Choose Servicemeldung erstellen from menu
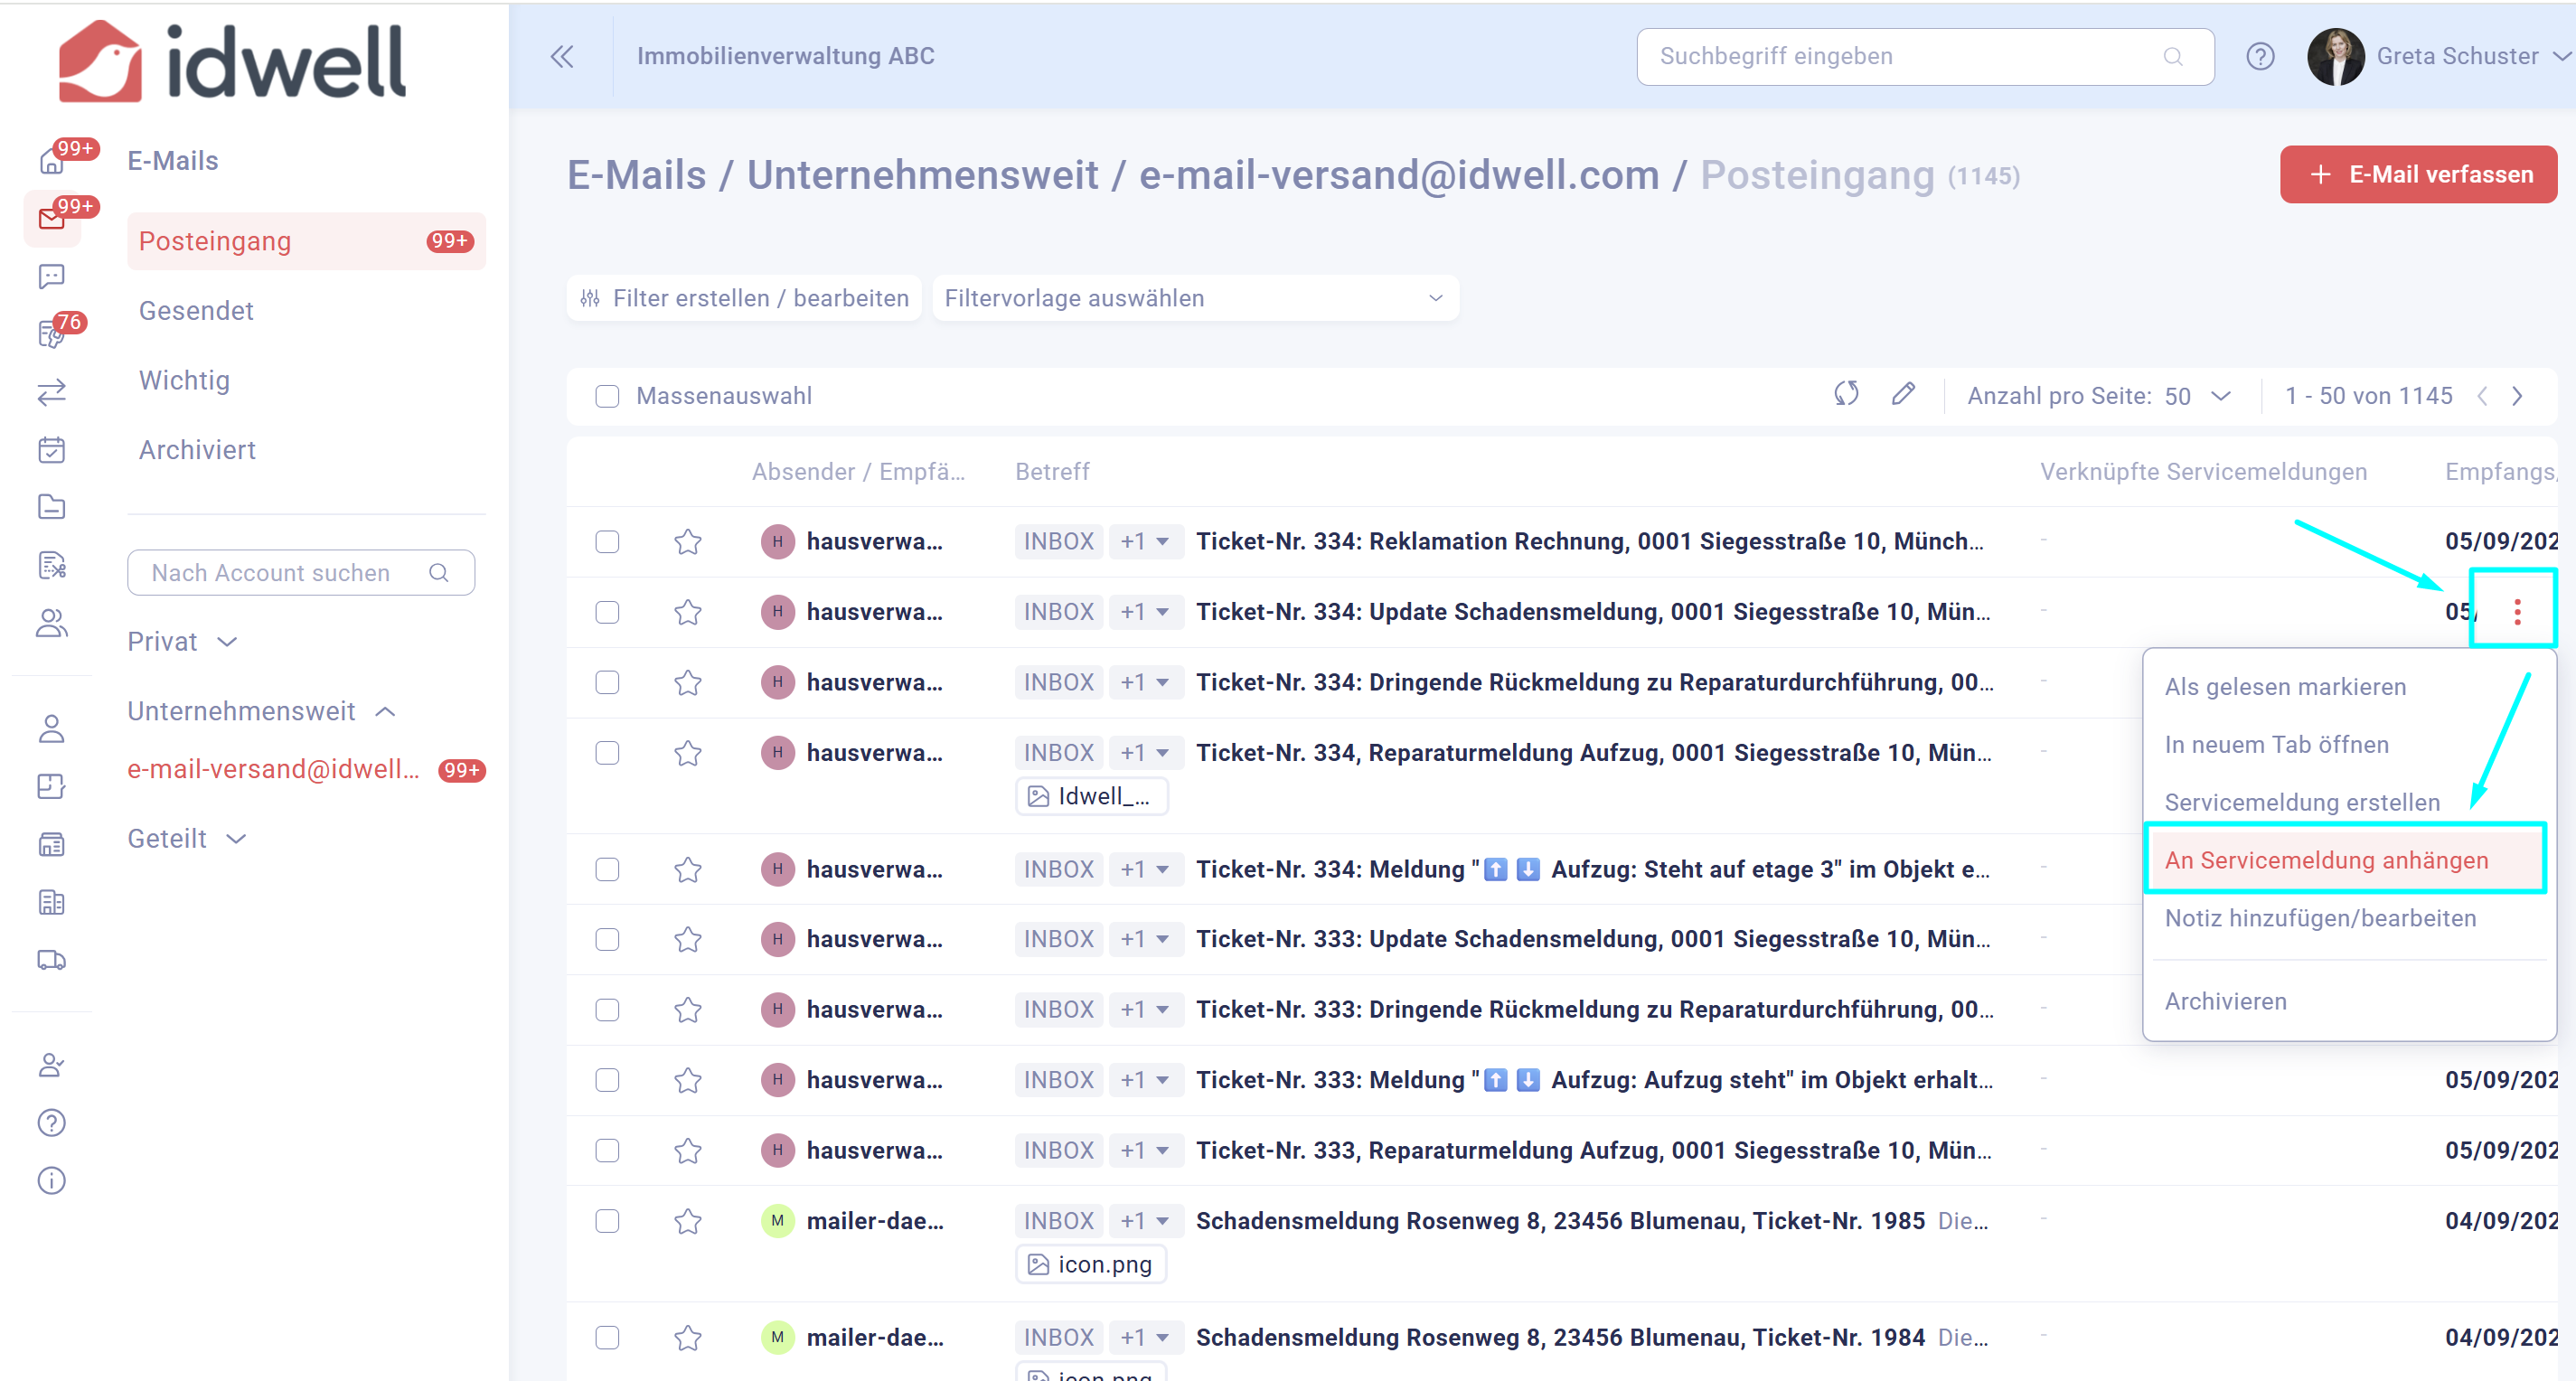 click(x=2301, y=803)
